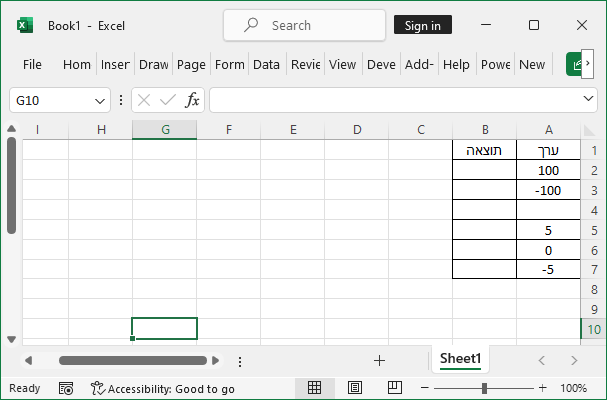Open the File menu
The width and height of the screenshot is (607, 400).
(x=32, y=64)
